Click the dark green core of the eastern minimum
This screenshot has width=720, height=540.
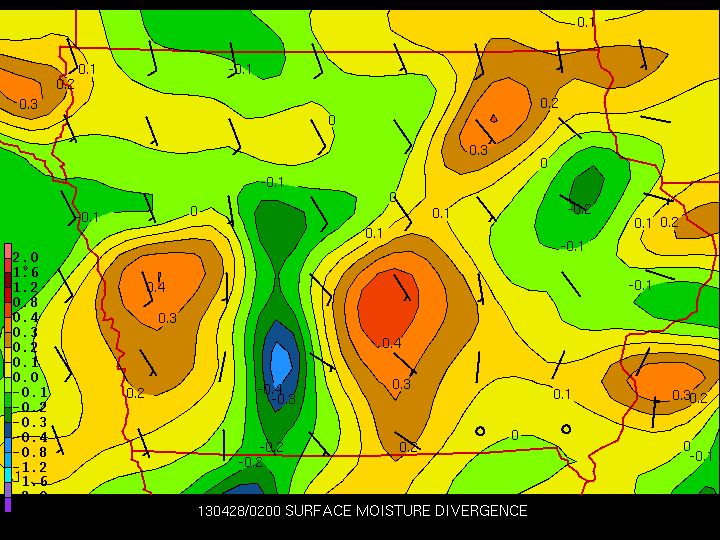pos(585,185)
